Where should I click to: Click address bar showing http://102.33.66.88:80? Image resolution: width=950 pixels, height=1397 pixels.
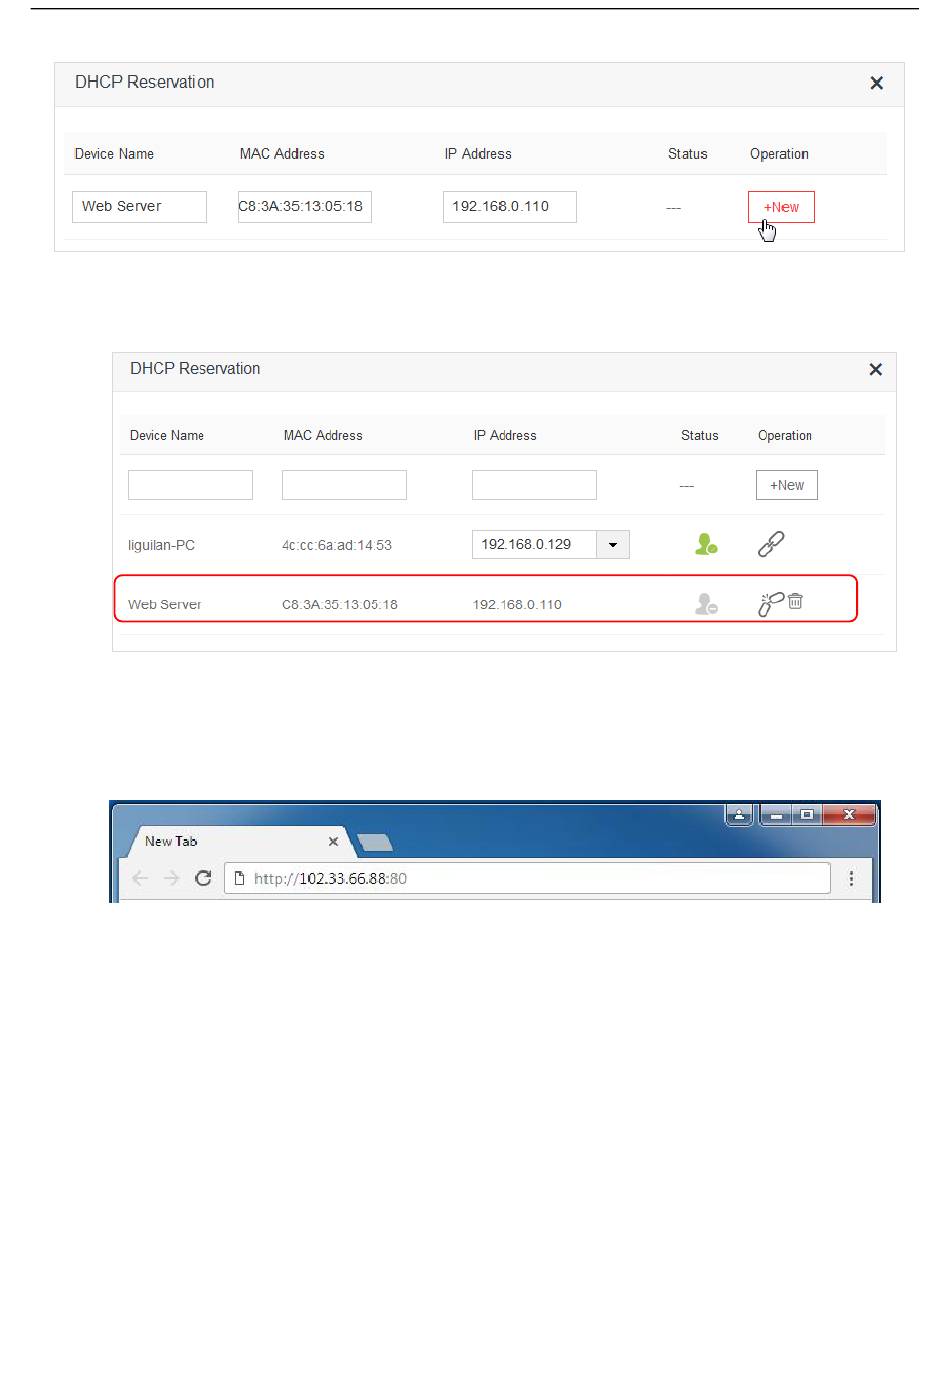point(527,878)
